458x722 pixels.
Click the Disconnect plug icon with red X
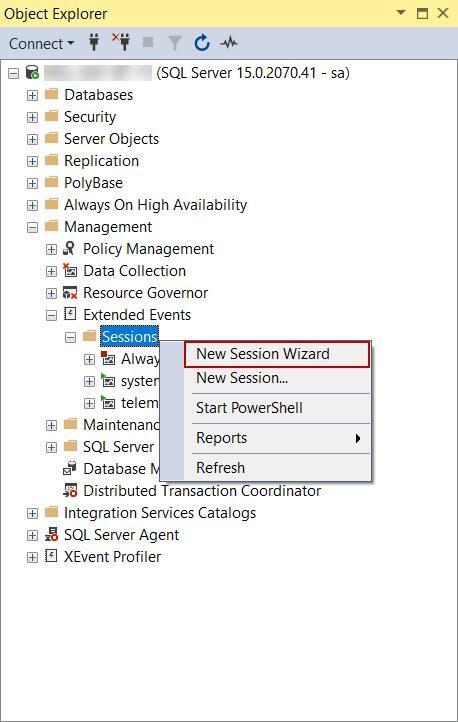click(x=121, y=42)
